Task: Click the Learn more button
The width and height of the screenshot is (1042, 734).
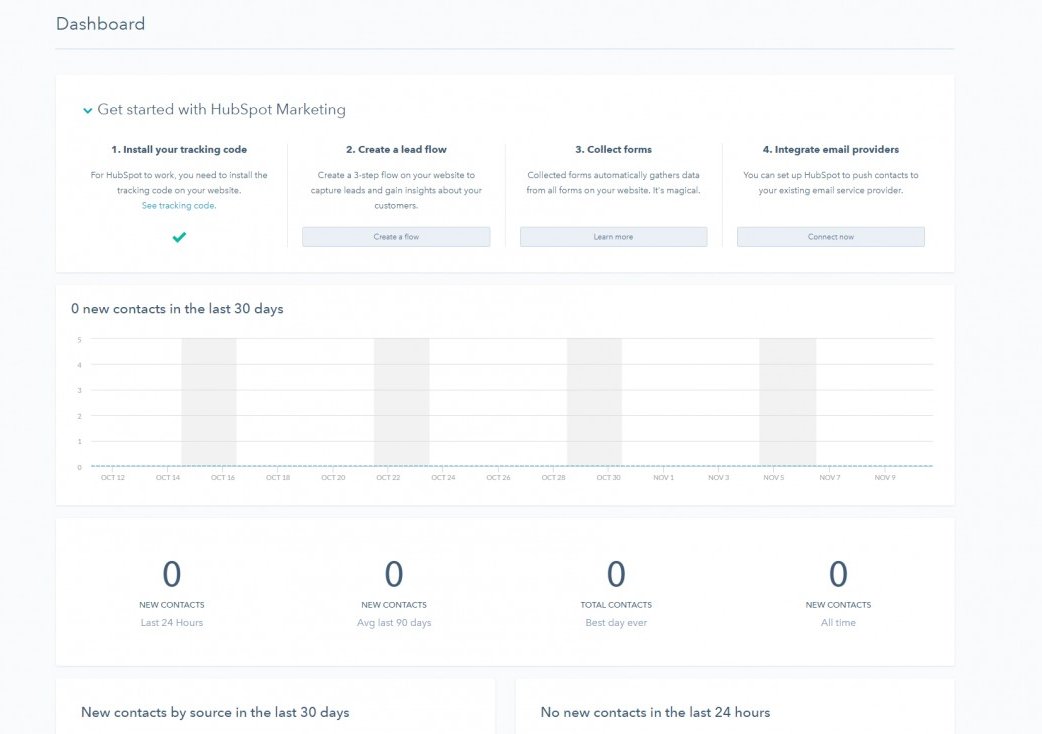Action: coord(613,237)
